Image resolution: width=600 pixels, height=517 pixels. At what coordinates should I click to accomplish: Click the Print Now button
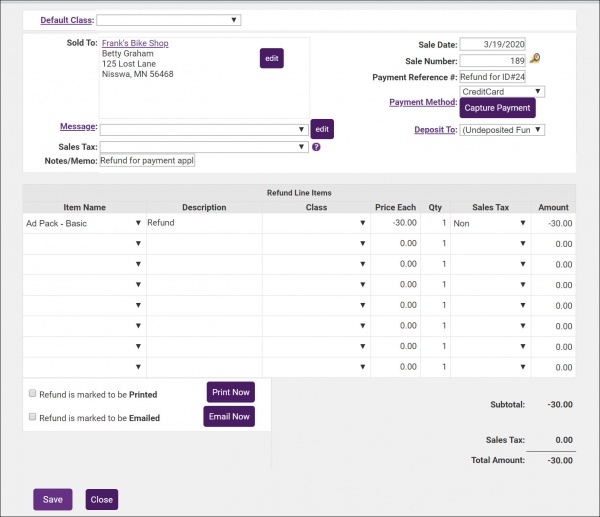point(229,392)
